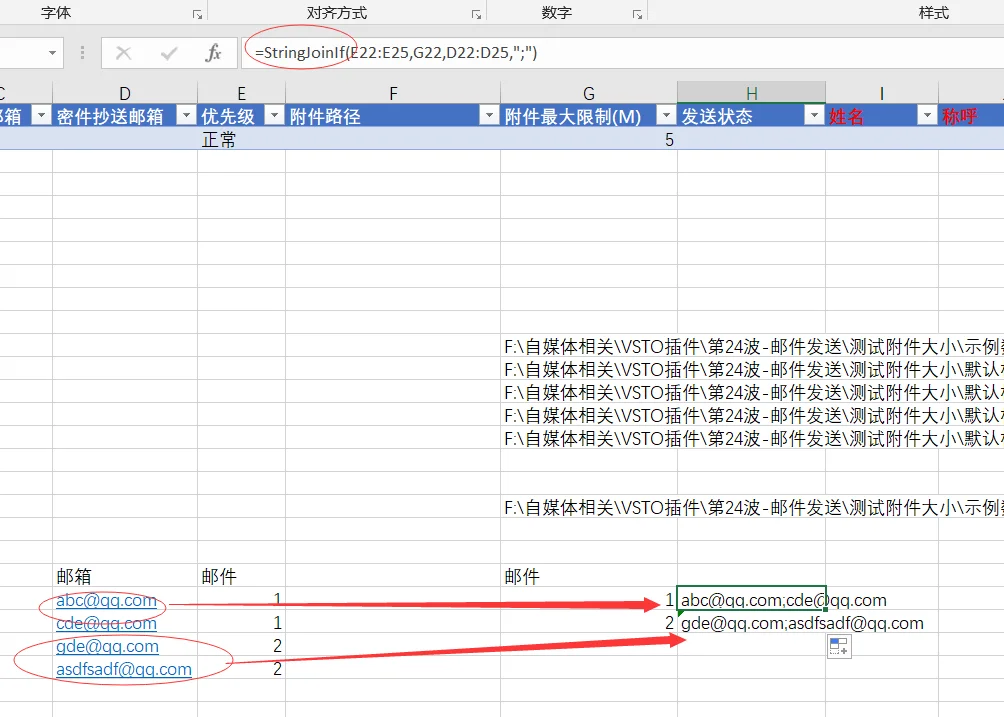The width and height of the screenshot is (1004, 717).
Task: Open the Insert Function fx dialog
Action: (213, 52)
